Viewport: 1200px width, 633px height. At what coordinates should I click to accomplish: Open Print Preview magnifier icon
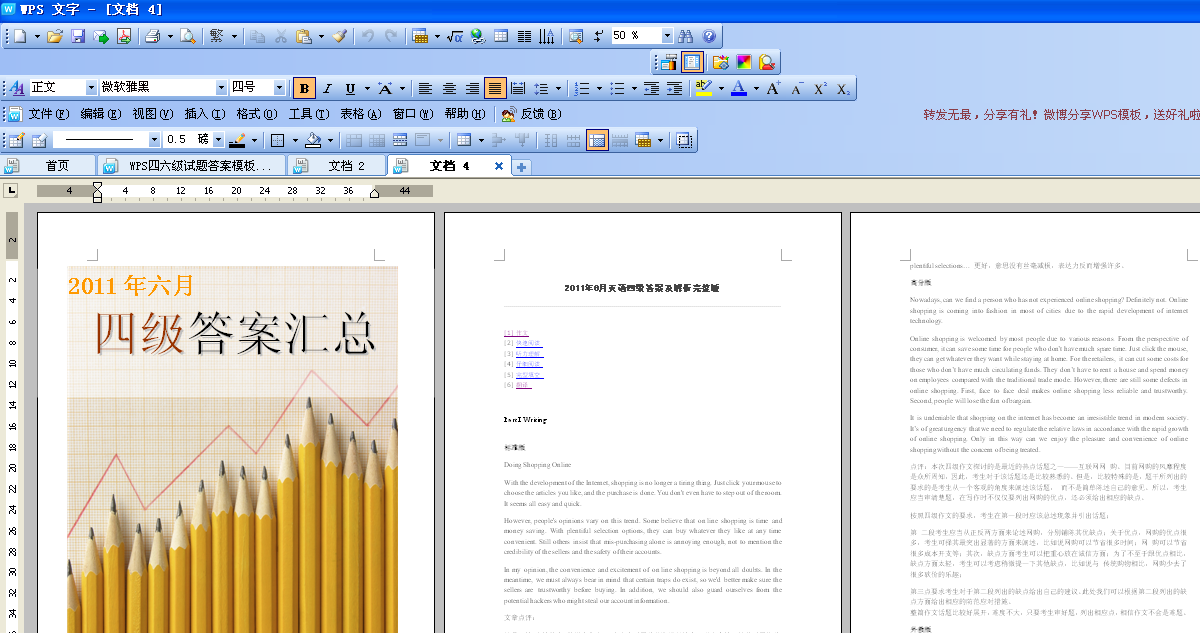186,36
